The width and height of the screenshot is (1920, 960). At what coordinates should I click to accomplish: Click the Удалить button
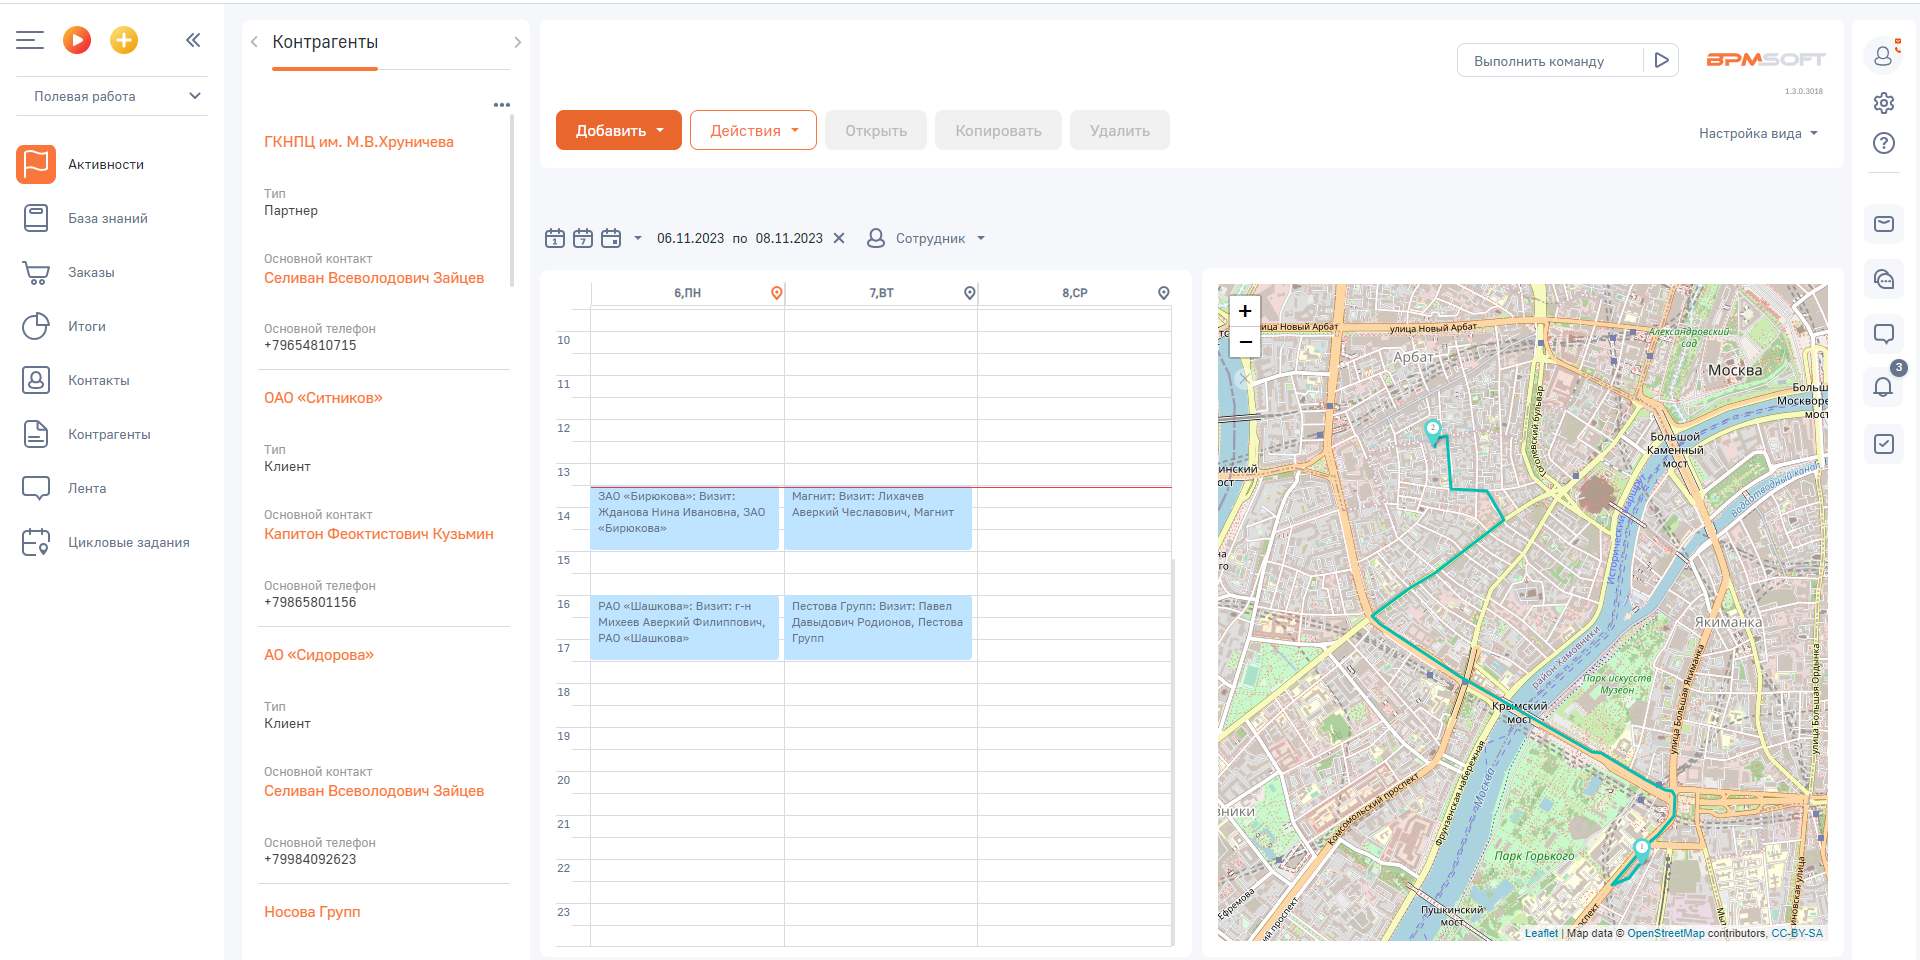tap(1120, 130)
